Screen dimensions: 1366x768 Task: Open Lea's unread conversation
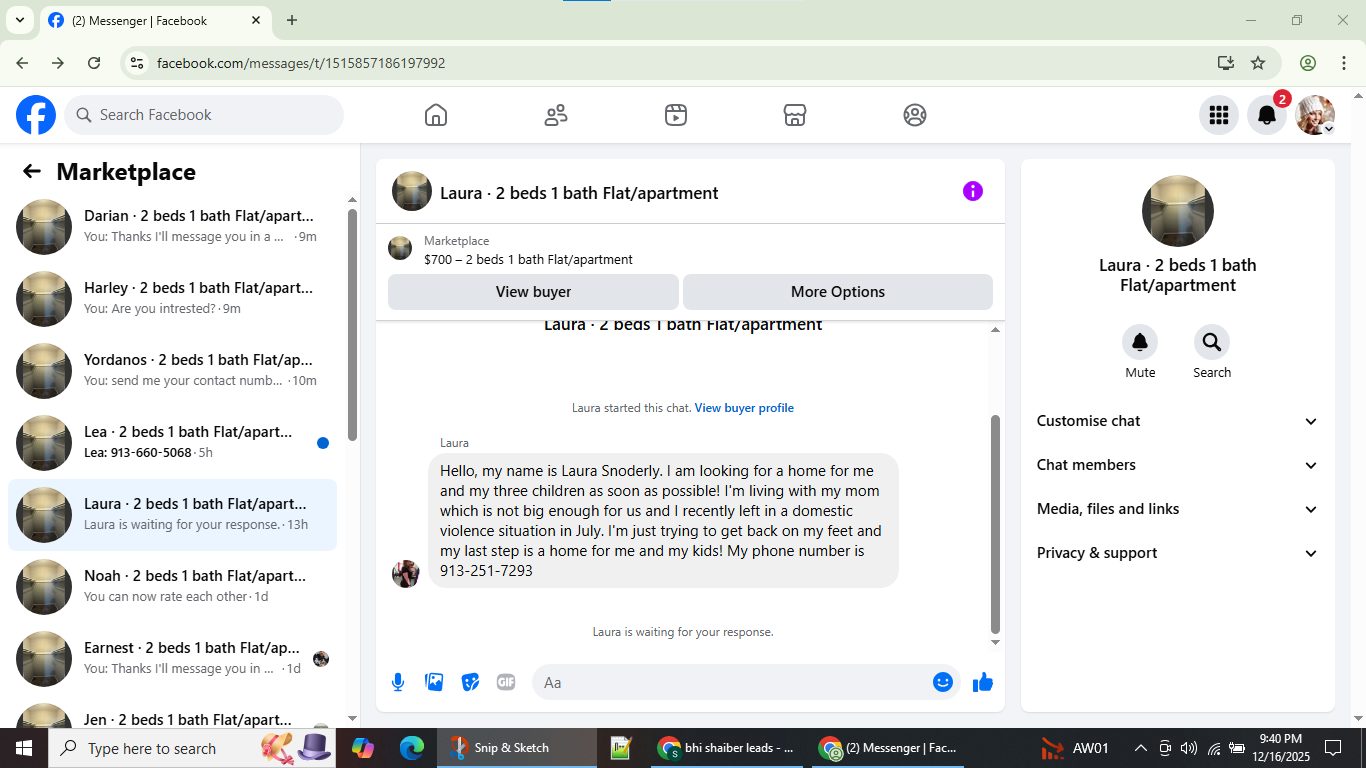click(x=172, y=443)
